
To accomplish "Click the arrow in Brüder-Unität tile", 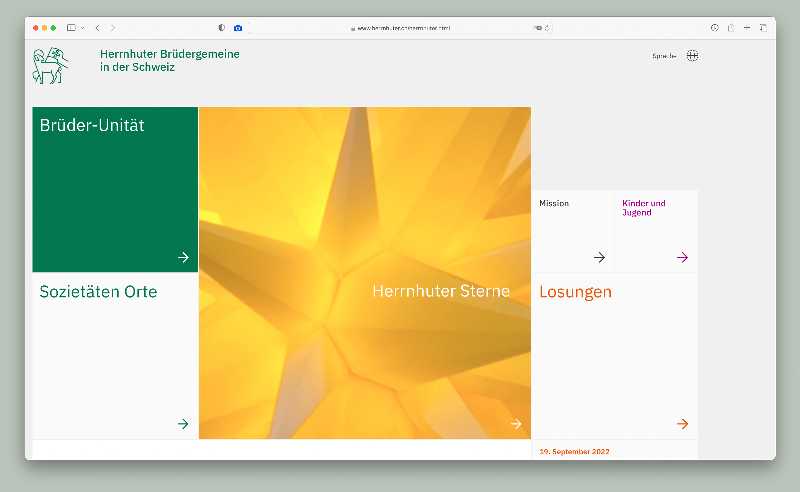I will click(x=183, y=257).
